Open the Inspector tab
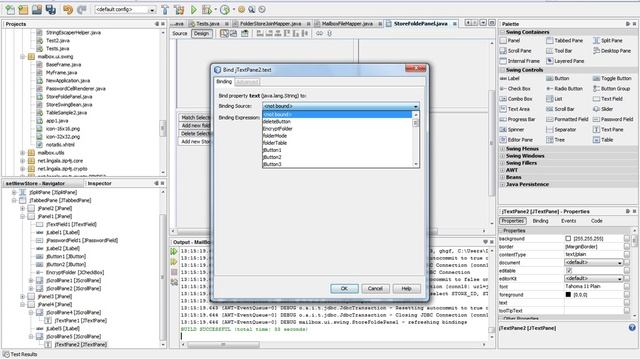Screen dimensions: 640x360 (99, 183)
